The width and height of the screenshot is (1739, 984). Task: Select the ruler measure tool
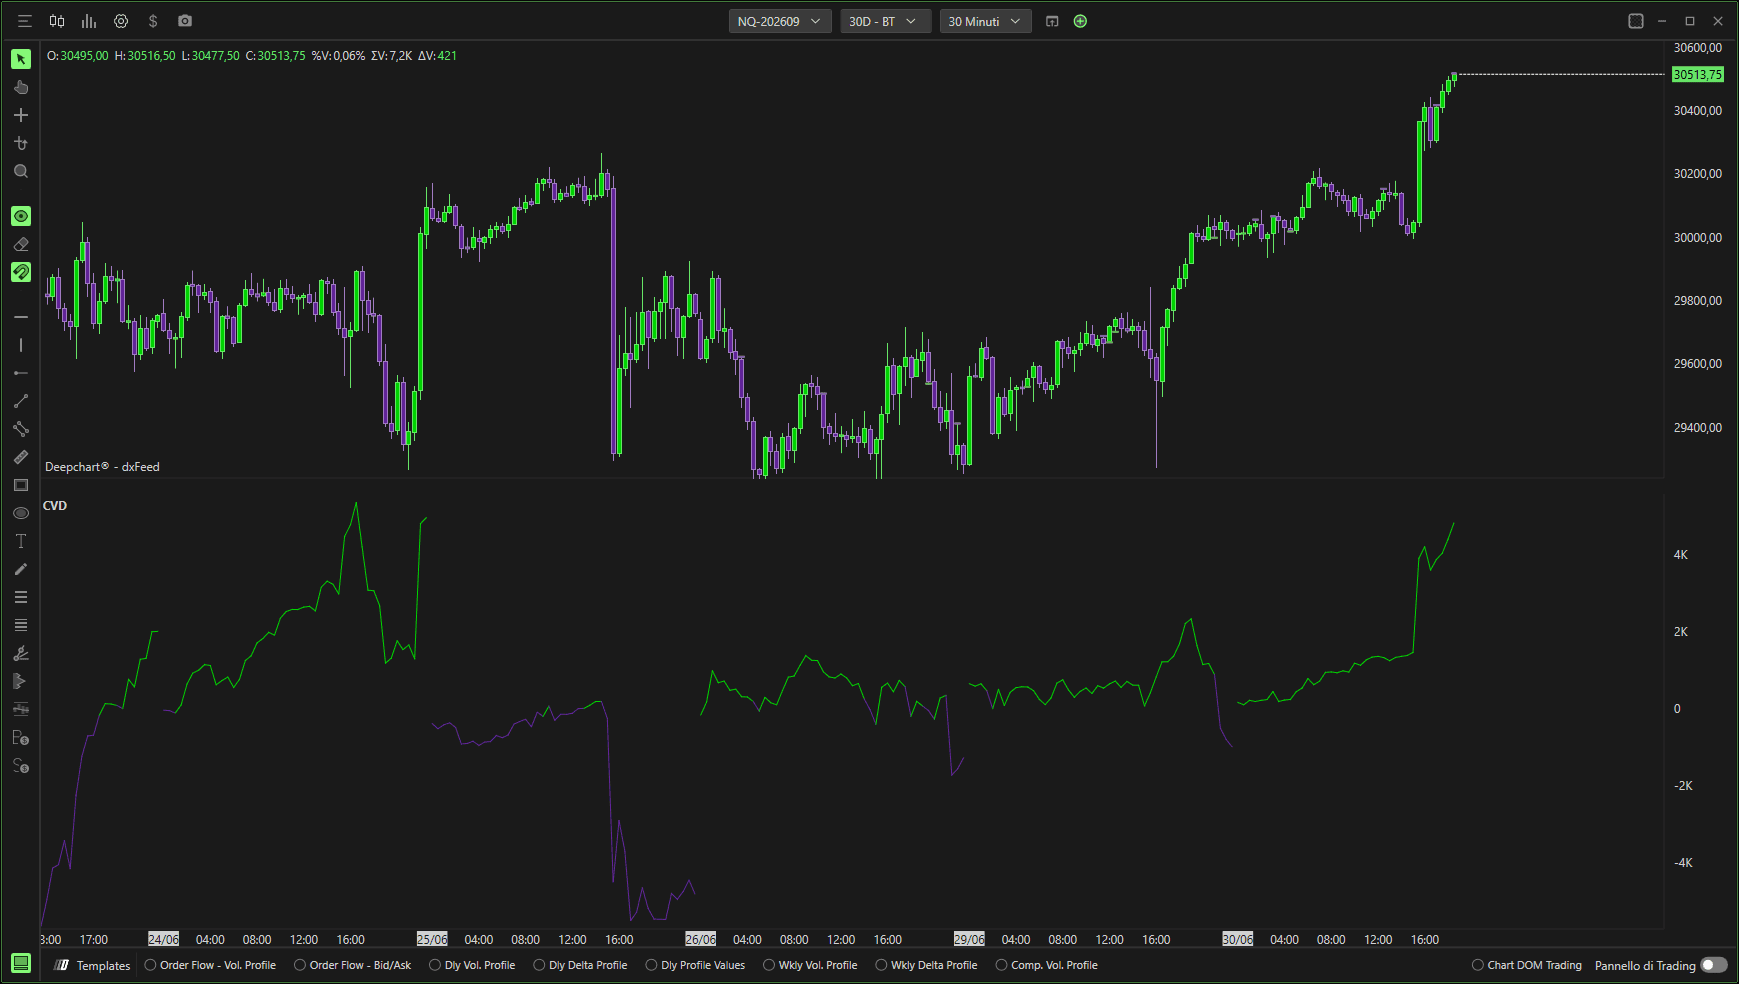(21, 457)
